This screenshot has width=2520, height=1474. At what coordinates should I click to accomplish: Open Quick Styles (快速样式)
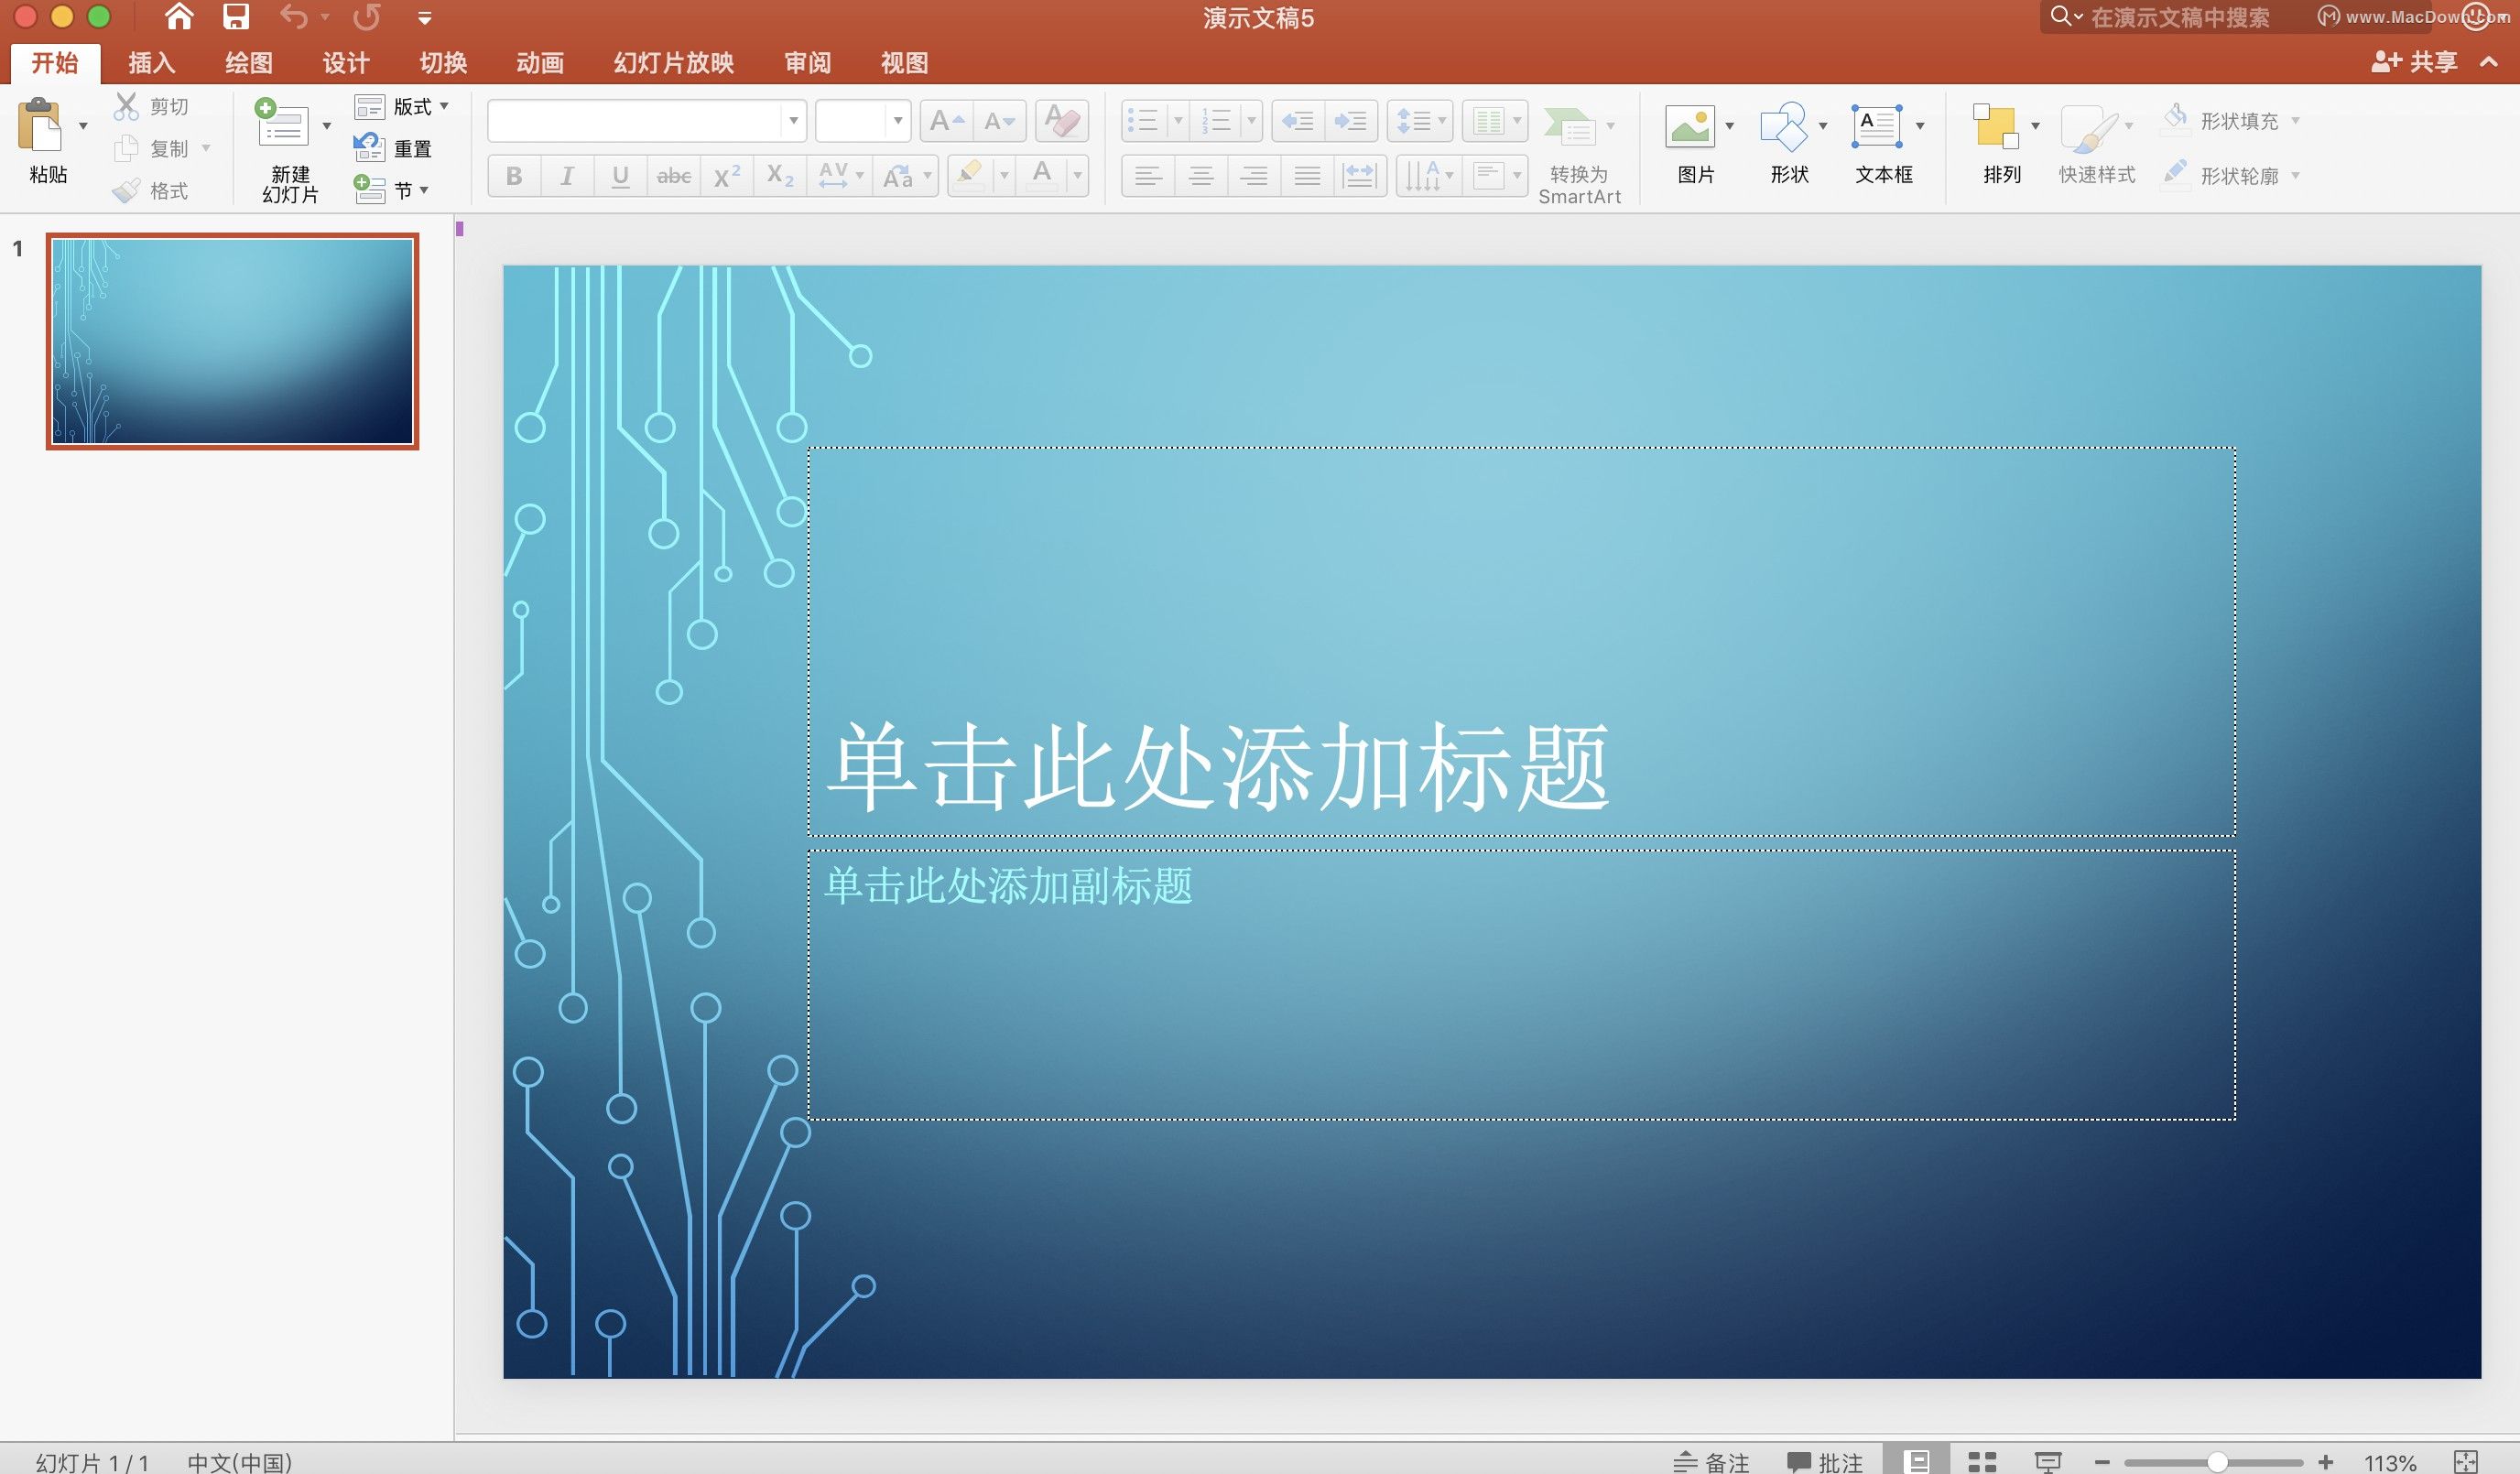click(2096, 145)
